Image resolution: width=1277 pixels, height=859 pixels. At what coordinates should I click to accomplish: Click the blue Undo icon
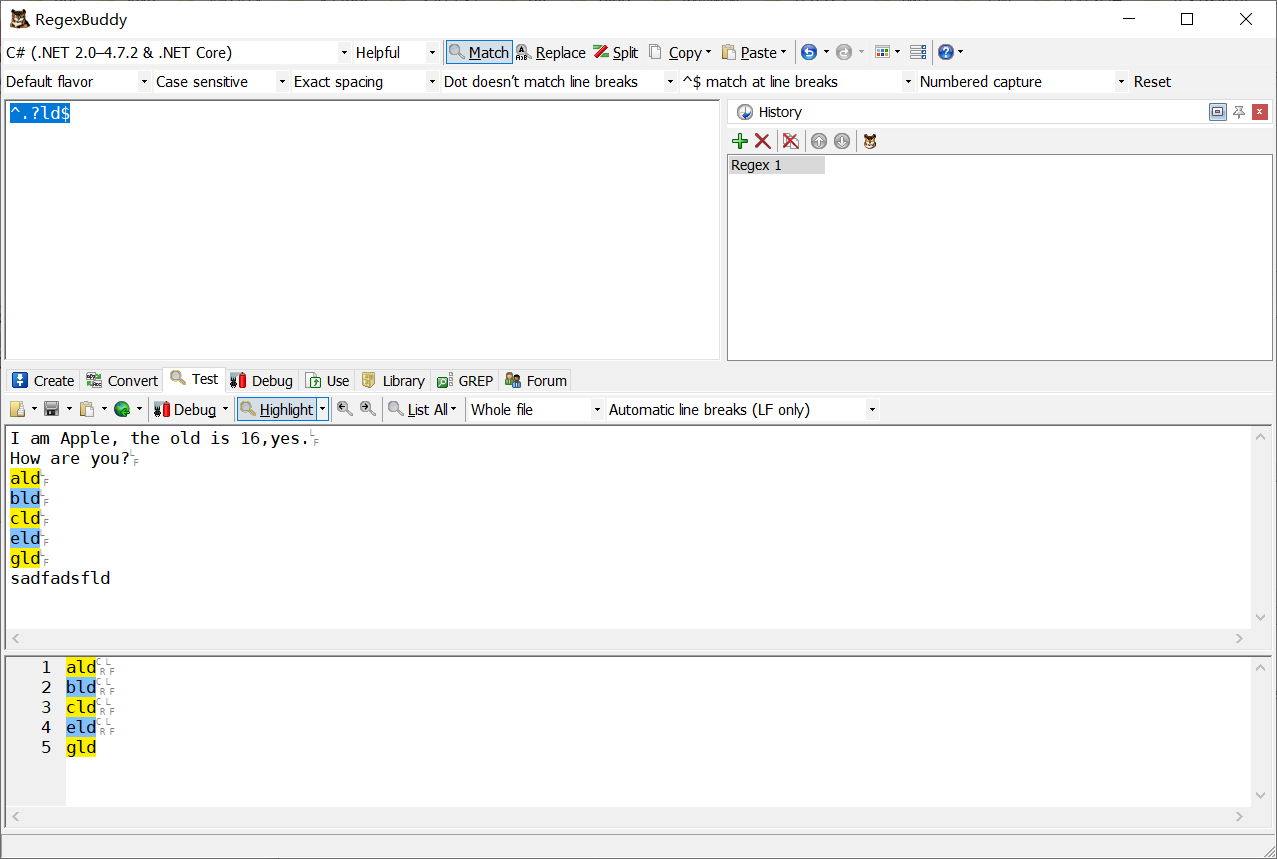click(x=809, y=52)
